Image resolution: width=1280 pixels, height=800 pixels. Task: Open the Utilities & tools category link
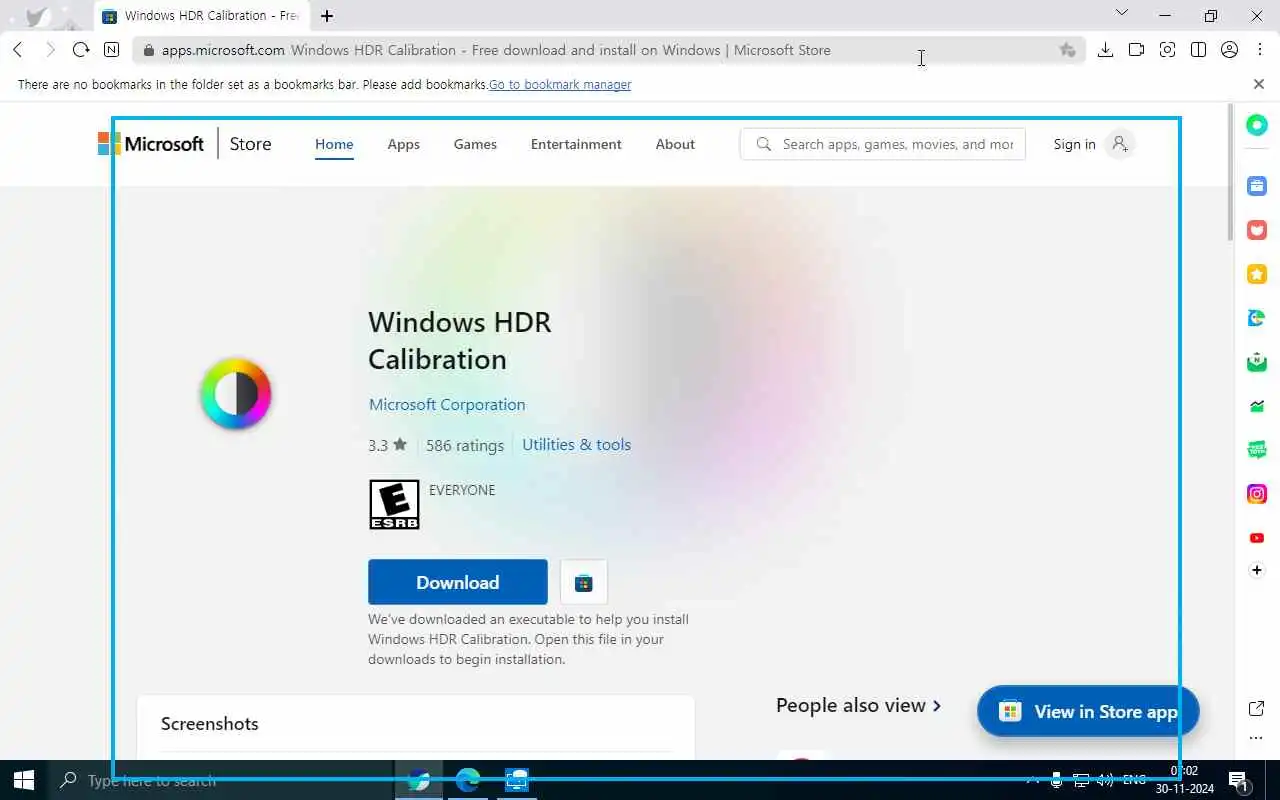pos(576,444)
